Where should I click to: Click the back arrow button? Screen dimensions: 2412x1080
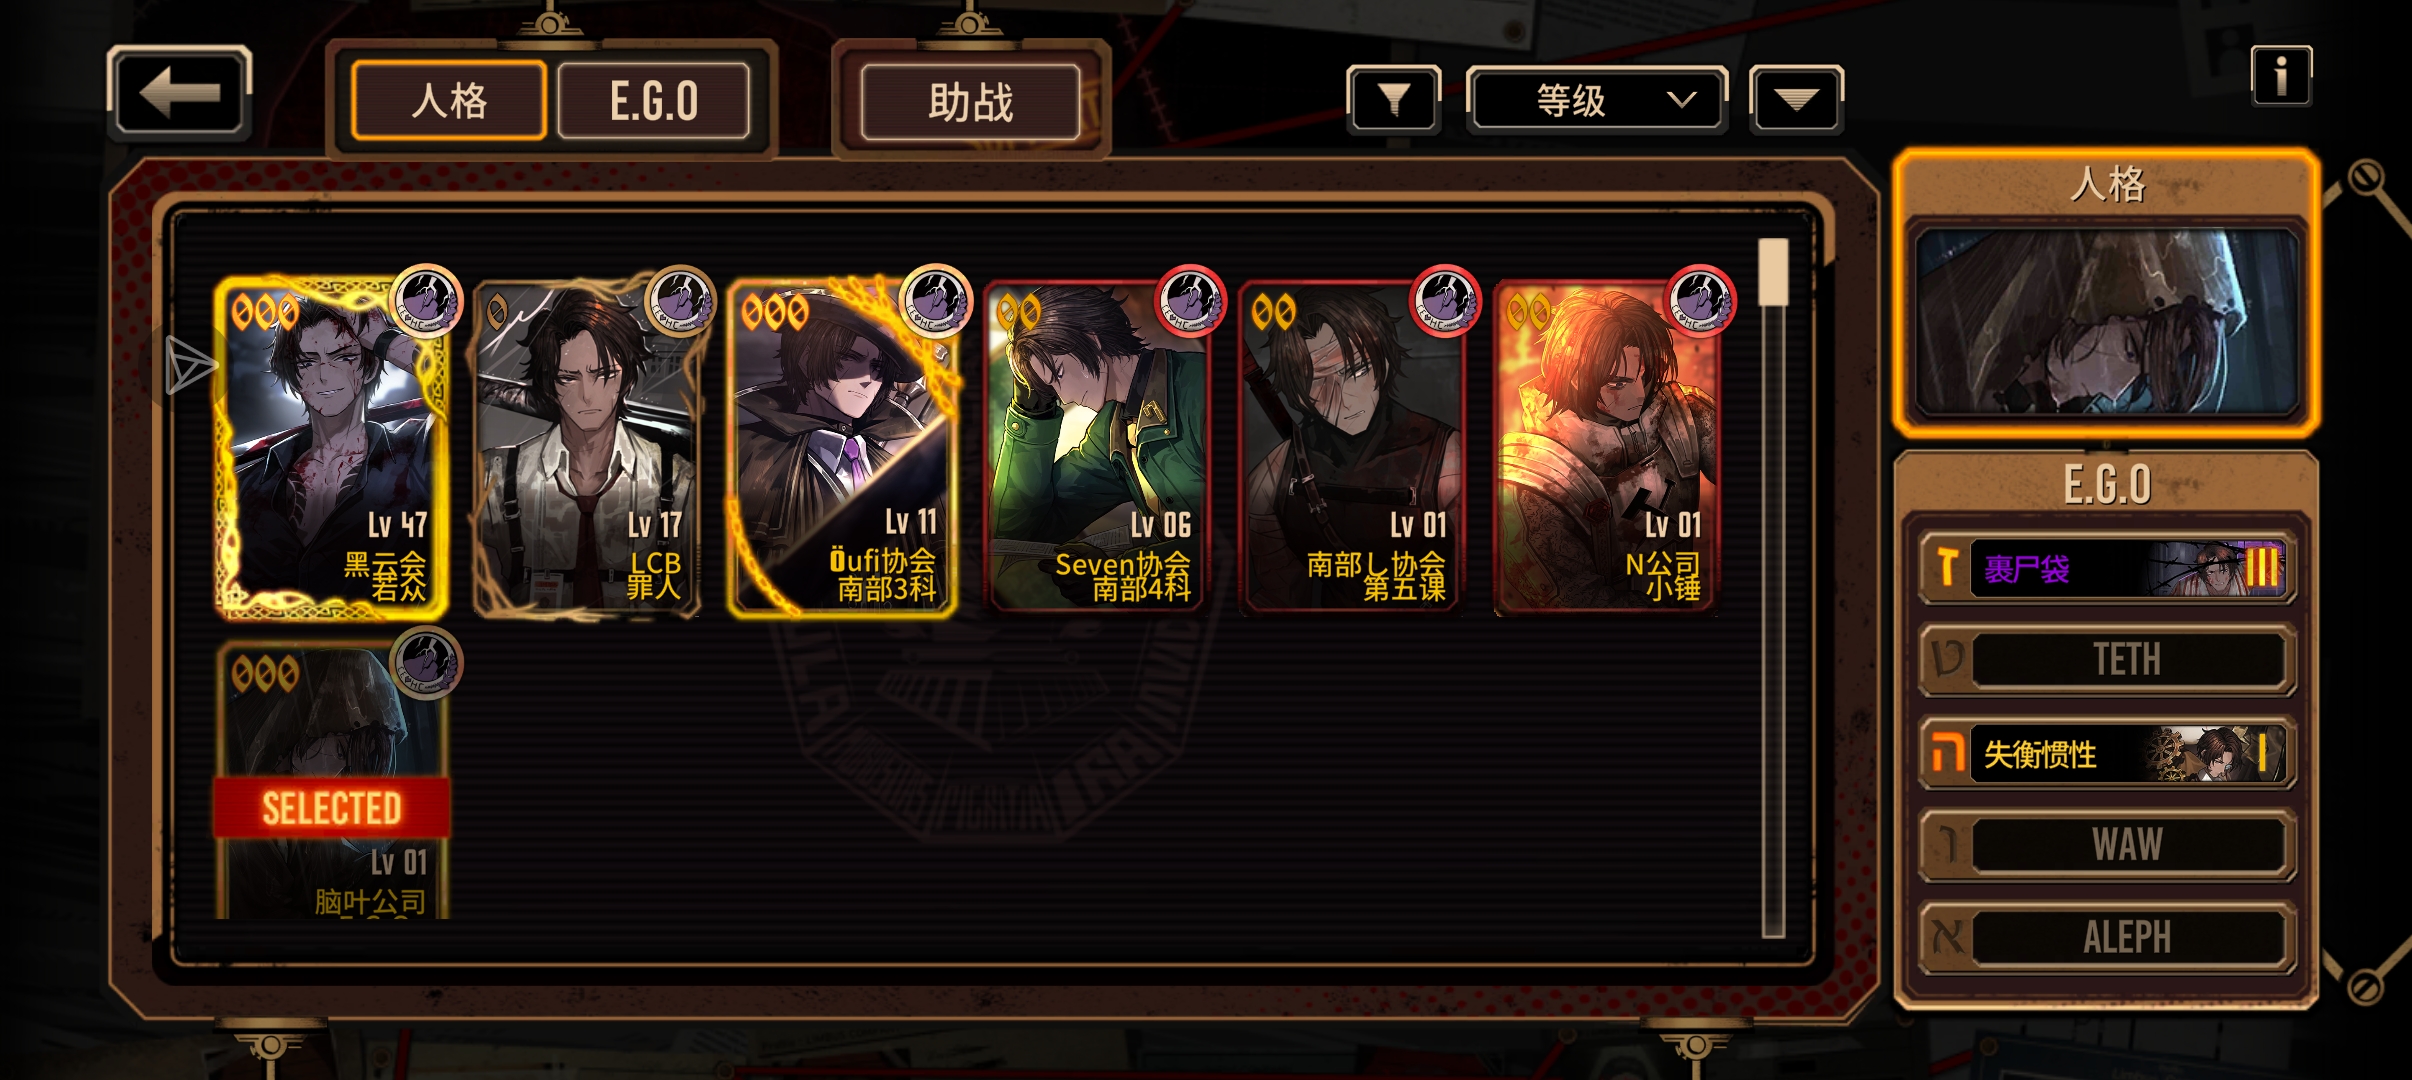coord(179,93)
